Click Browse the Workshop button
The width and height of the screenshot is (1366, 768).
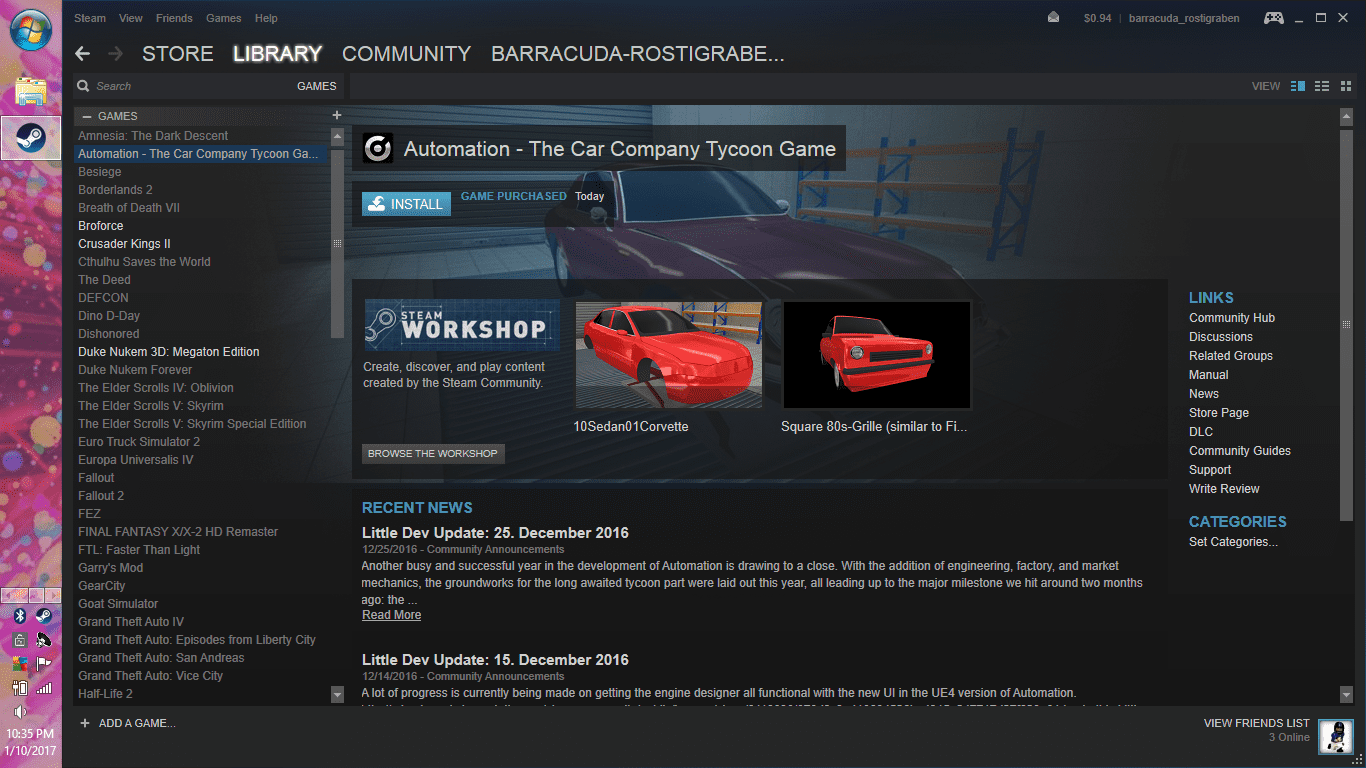point(432,454)
